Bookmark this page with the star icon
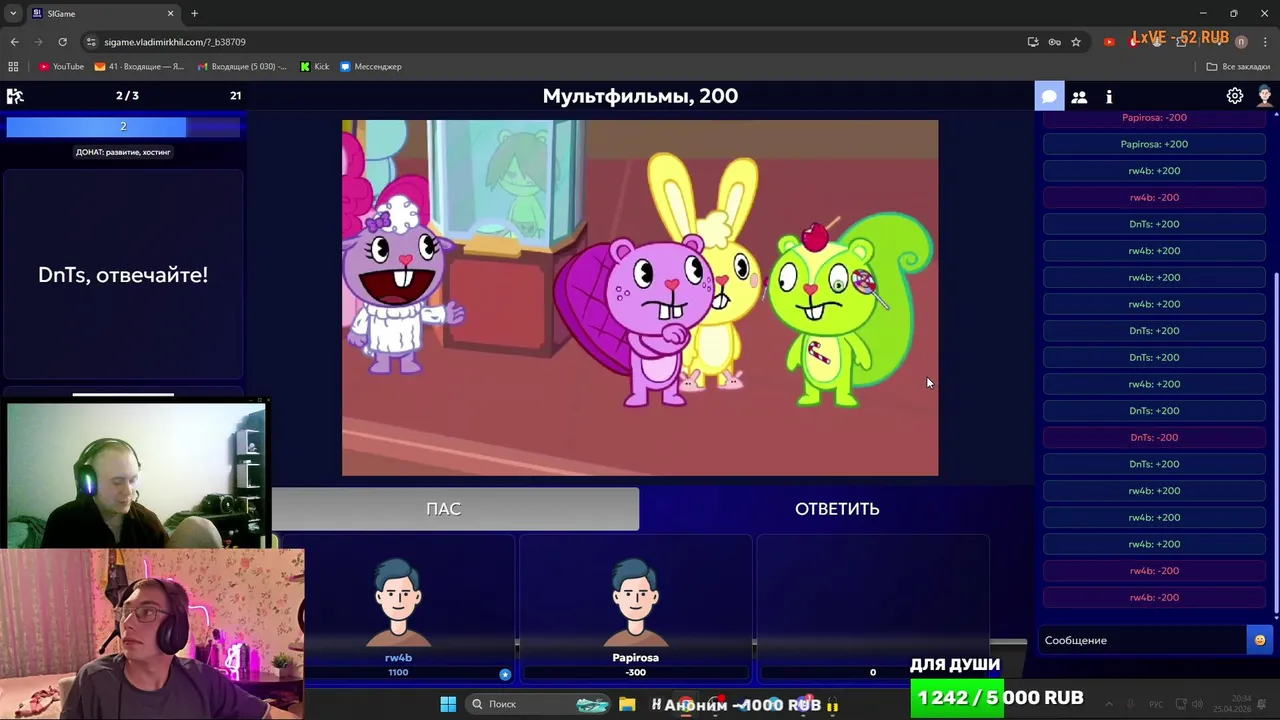 pyautogui.click(x=1076, y=42)
